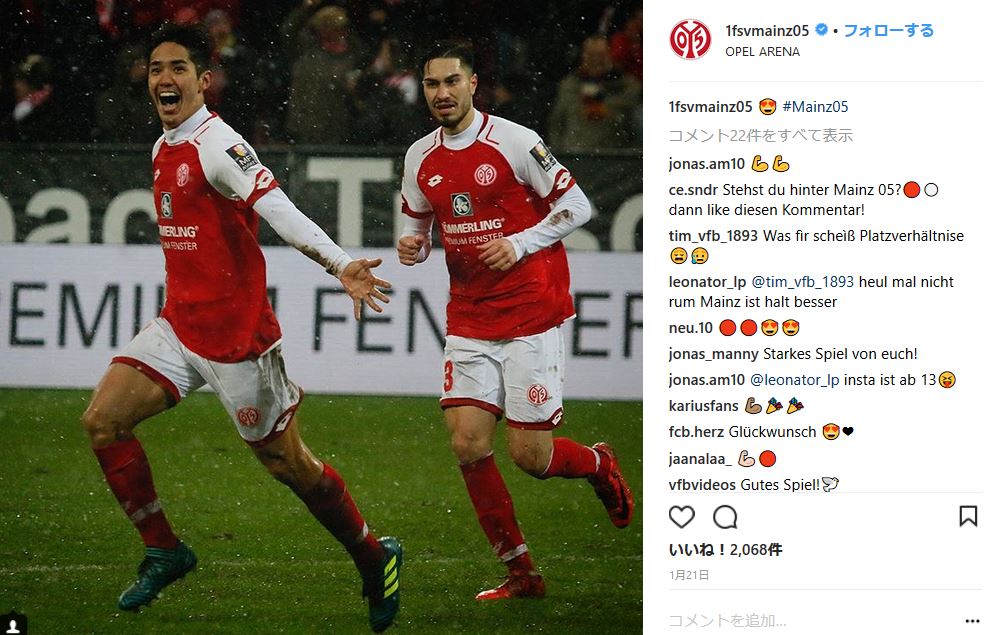984x635 pixels.
Task: Follow the account with フォローする
Action: 888,30
